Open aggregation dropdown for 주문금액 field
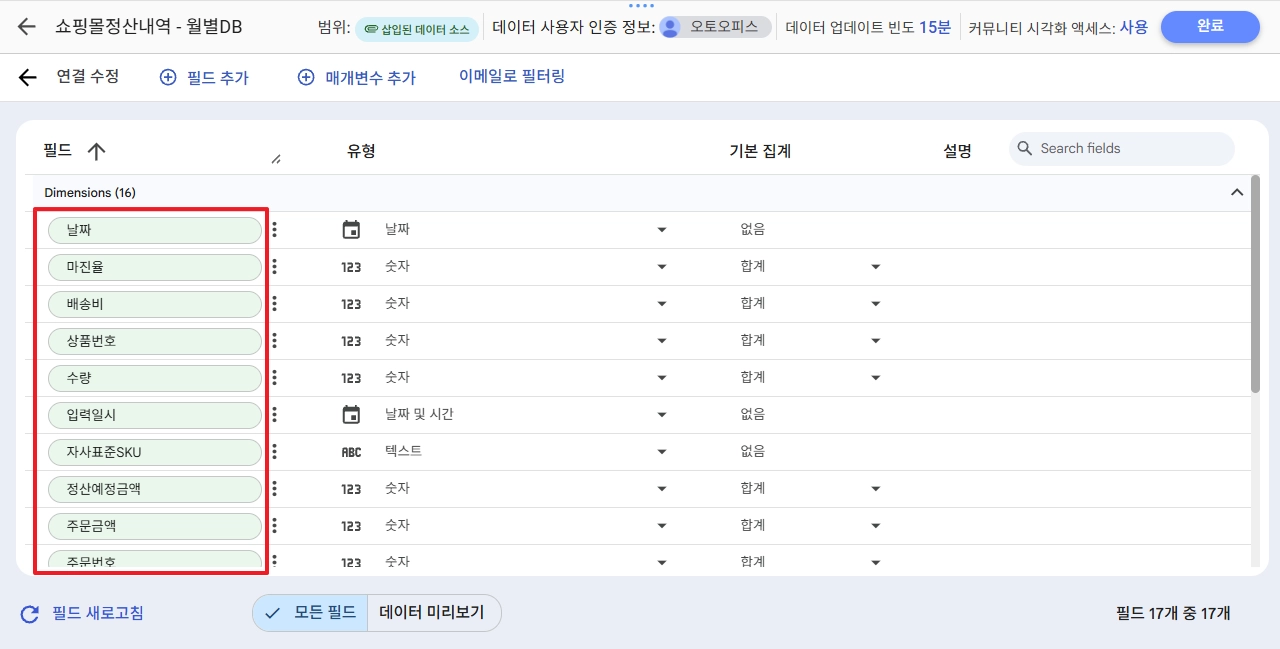 pyautogui.click(x=876, y=525)
